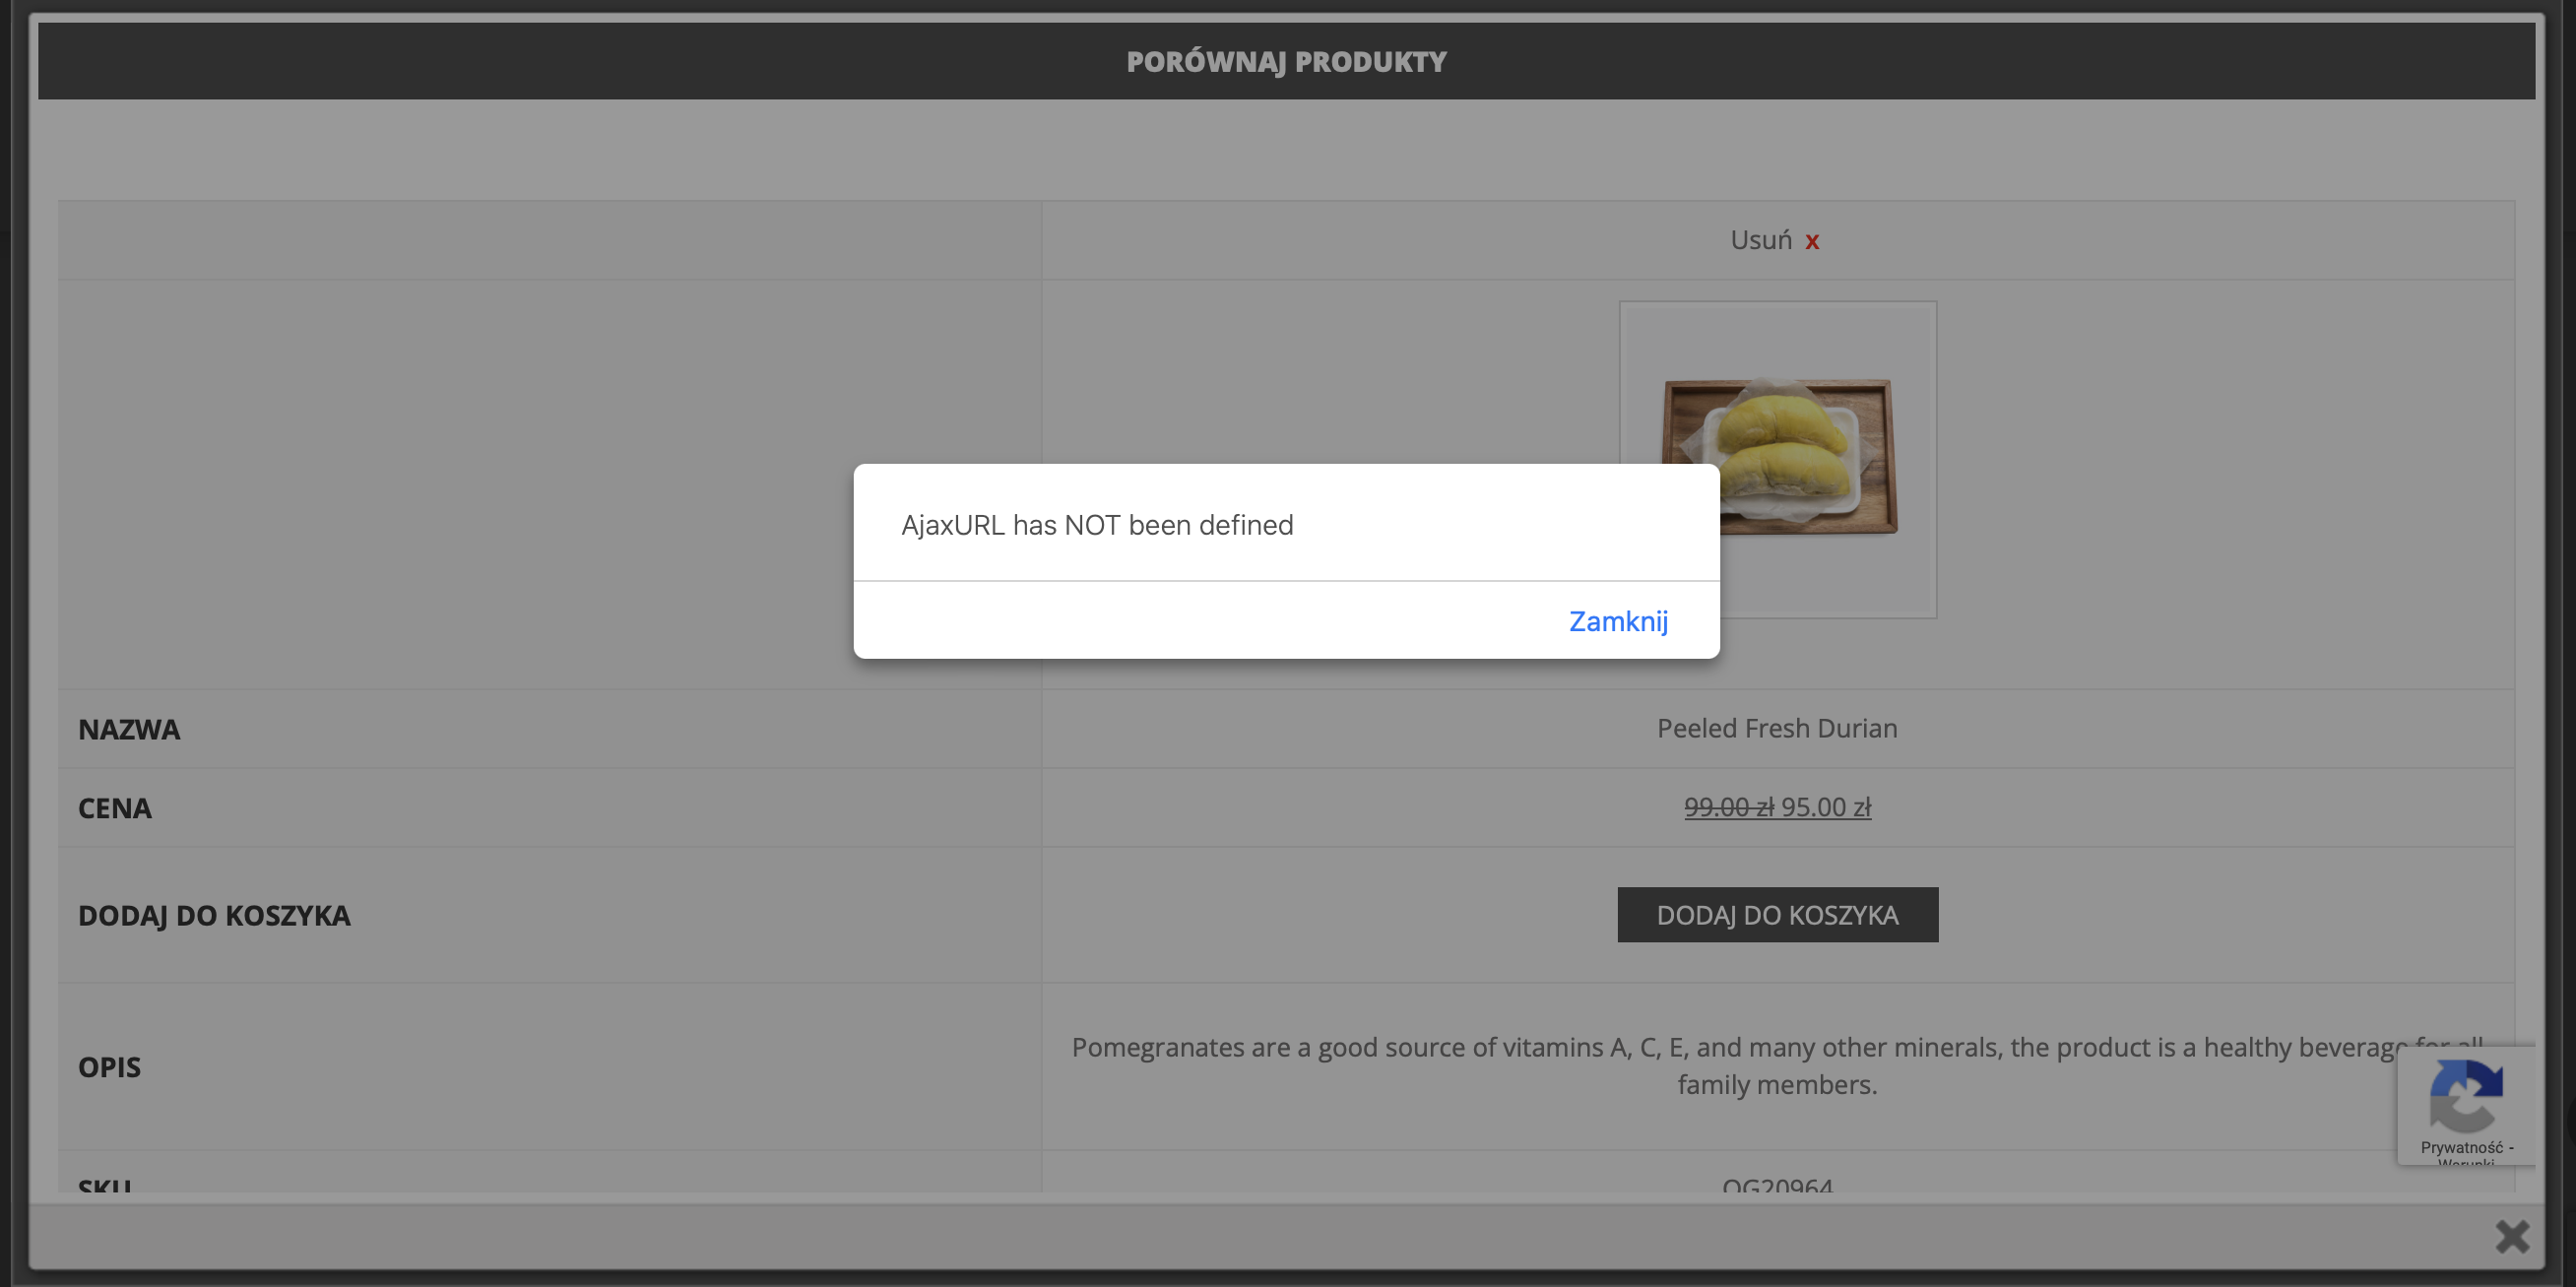
Task: Click the PORÓWNAJ PRODUKTY header title
Action: point(1286,62)
